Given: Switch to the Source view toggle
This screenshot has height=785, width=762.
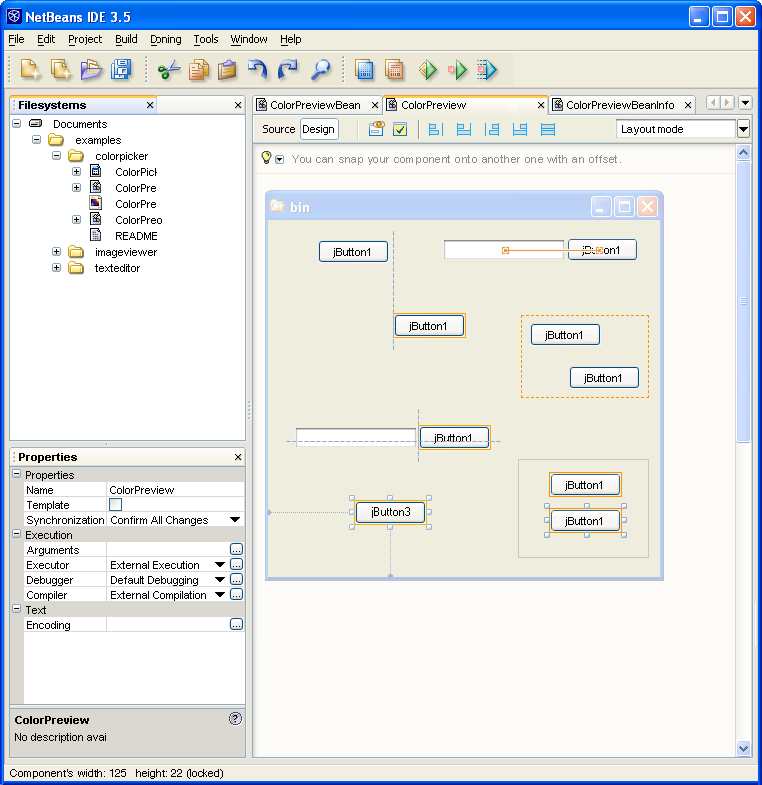Looking at the screenshot, I should 278,129.
